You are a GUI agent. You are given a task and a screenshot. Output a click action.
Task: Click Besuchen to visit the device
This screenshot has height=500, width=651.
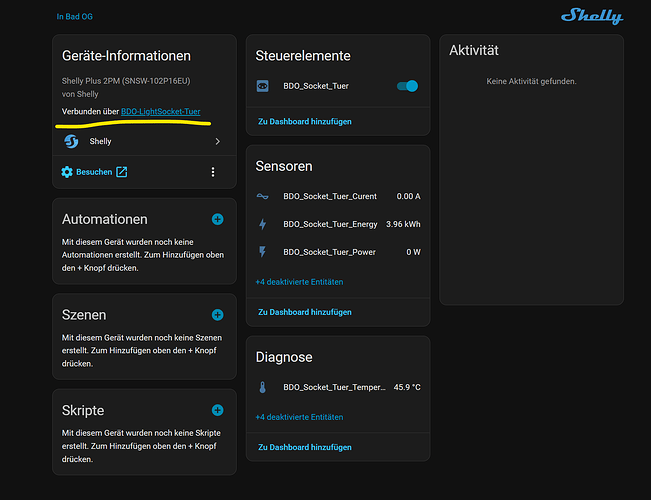coord(94,172)
